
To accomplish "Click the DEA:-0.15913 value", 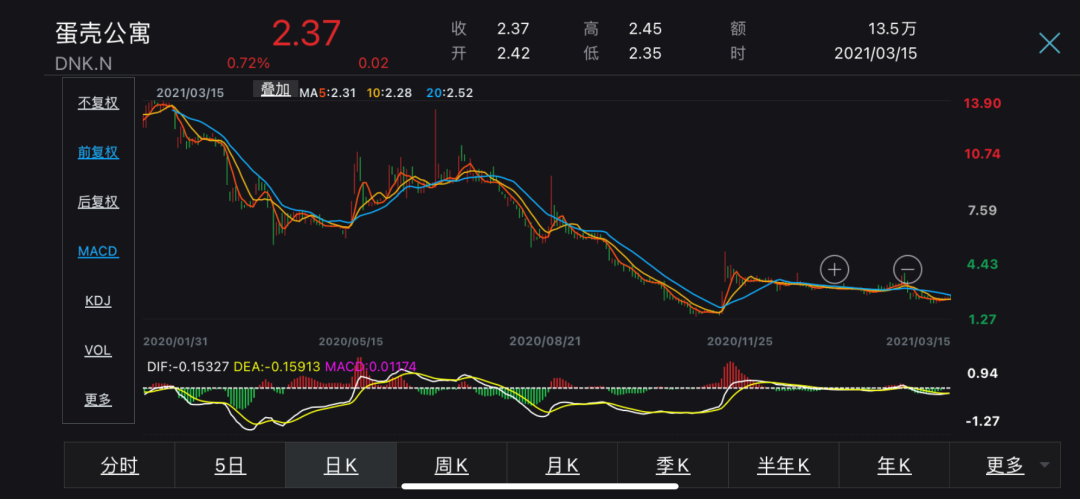I will click(278, 367).
